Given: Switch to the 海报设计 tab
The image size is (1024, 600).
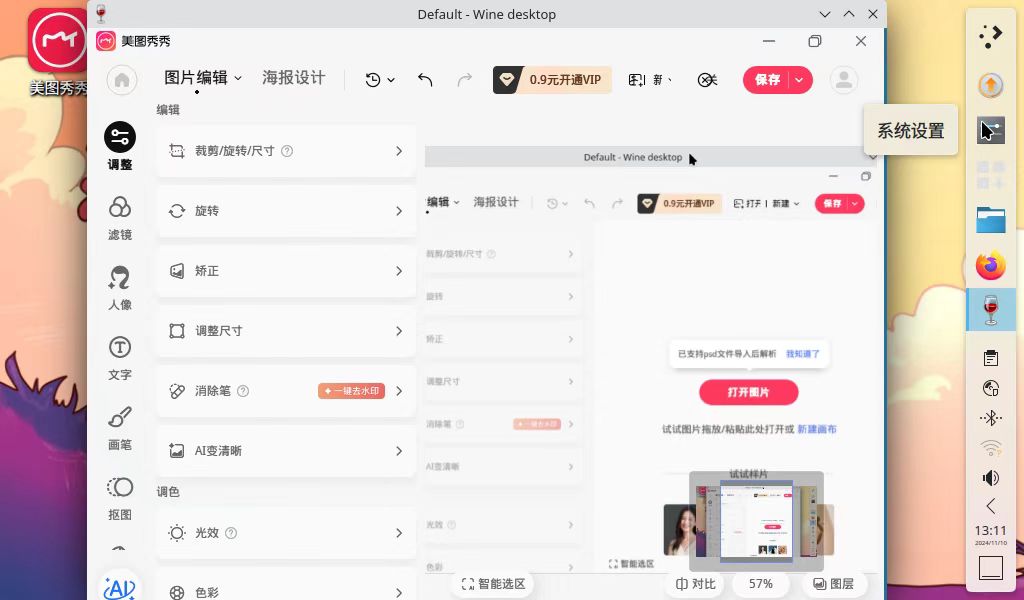Looking at the screenshot, I should (x=294, y=78).
